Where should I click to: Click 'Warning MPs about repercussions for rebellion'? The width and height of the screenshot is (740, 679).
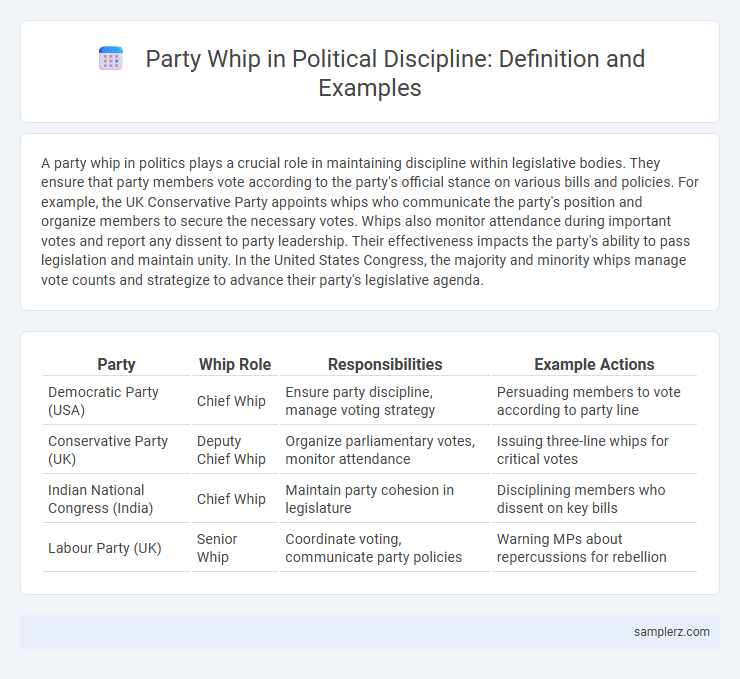pos(581,548)
